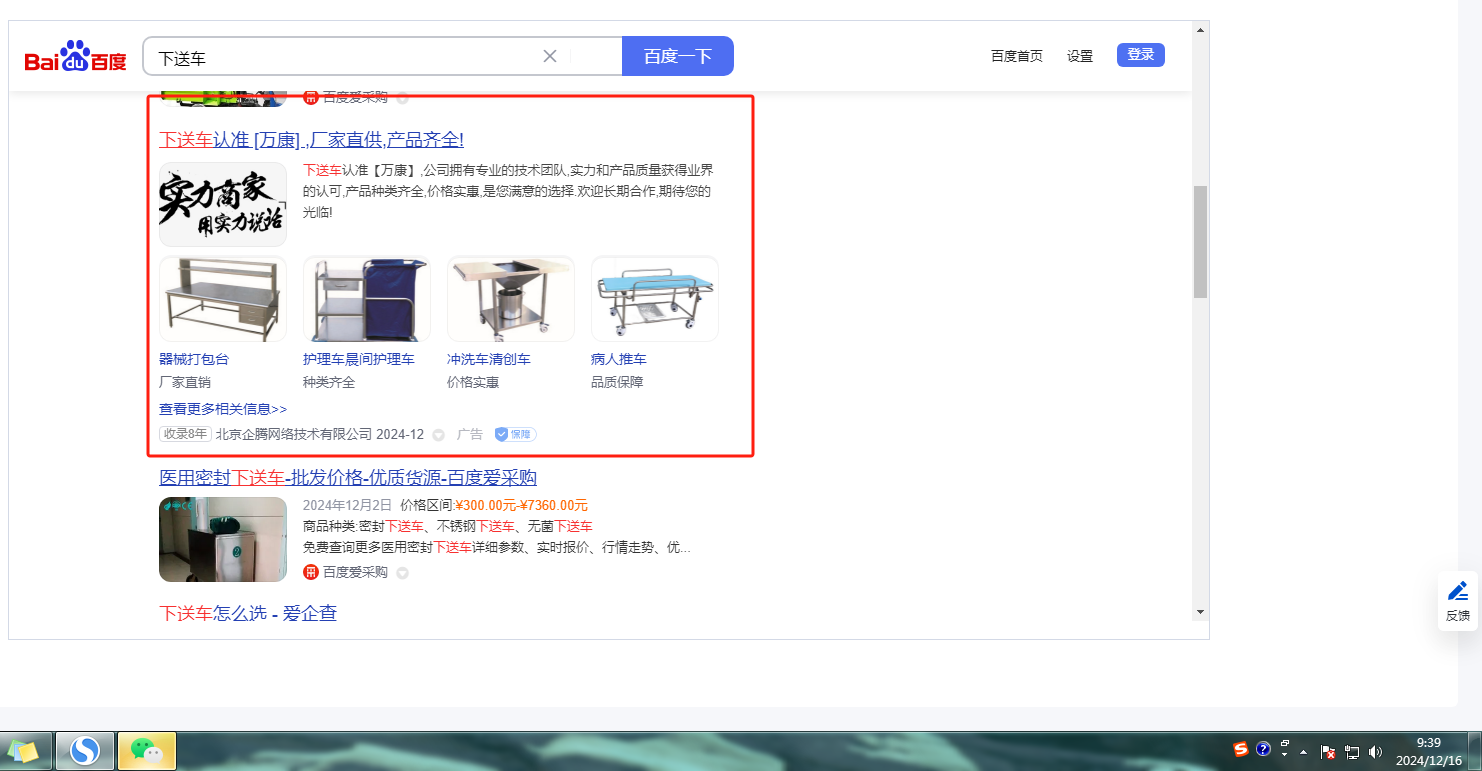Click the page's vertical scrollbar thumb
Viewport: 1482px width, 771px height.
(1200, 241)
